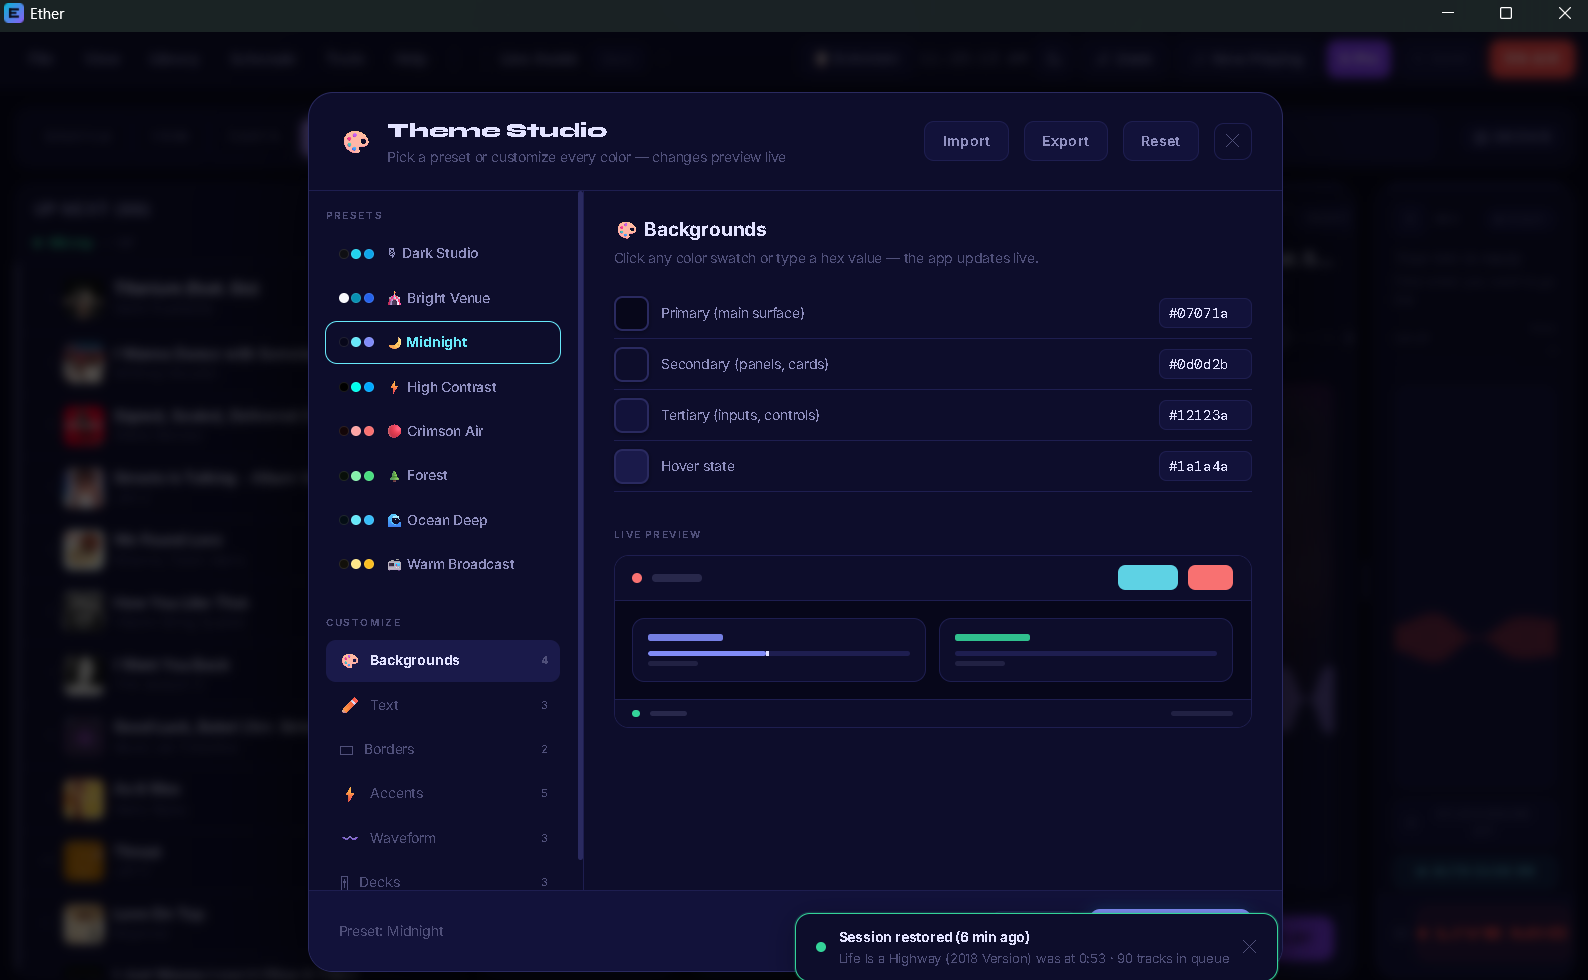Click the sidebar vertical scrollbar
This screenshot has height=980, width=1588.
point(581,525)
